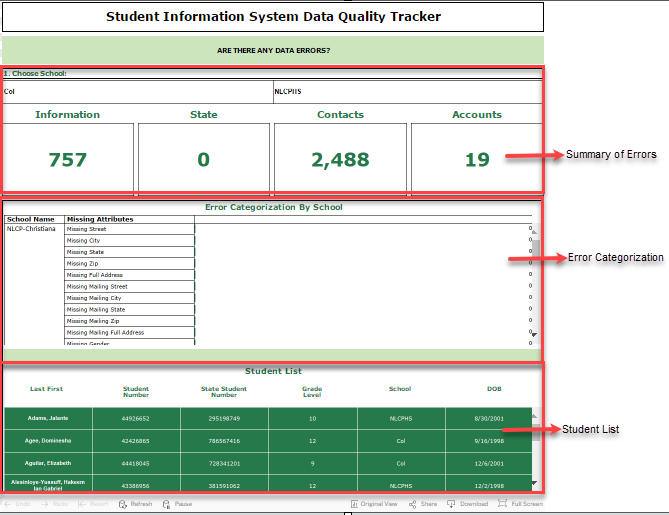Click the State Student Number column header
The width and height of the screenshot is (669, 515).
(224, 392)
